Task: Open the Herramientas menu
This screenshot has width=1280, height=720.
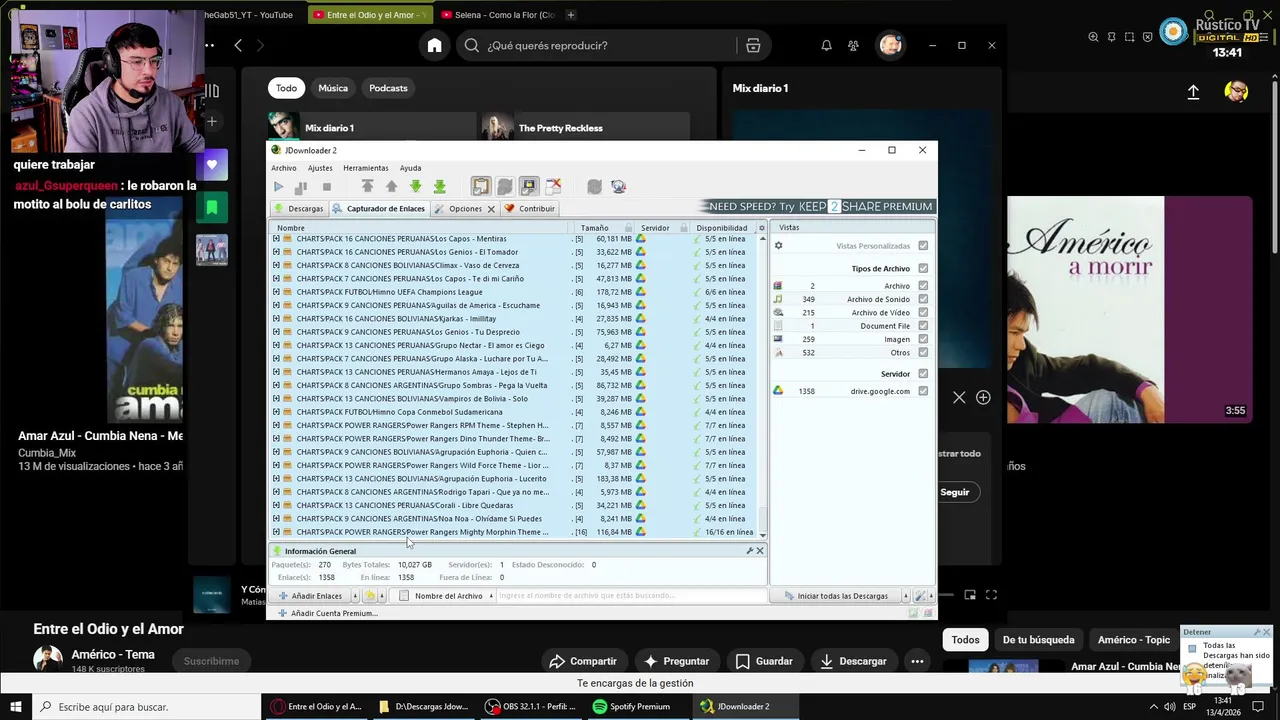Action: tap(366, 168)
